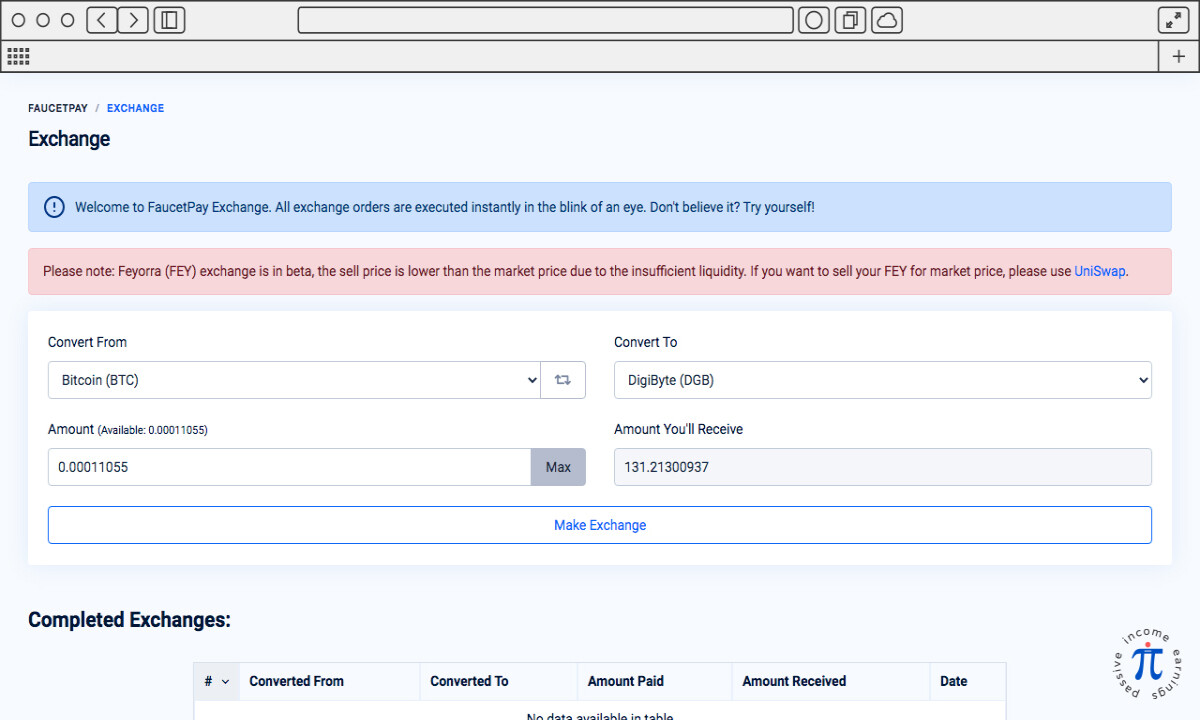Click the browser back arrow button

(x=102, y=20)
